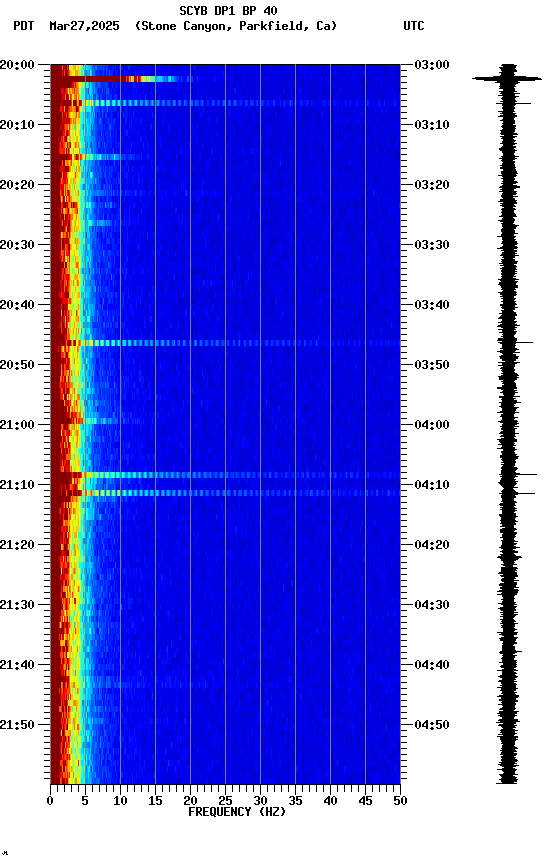Click the '21:30' PDT time label
552x864 pixels.
(17, 606)
